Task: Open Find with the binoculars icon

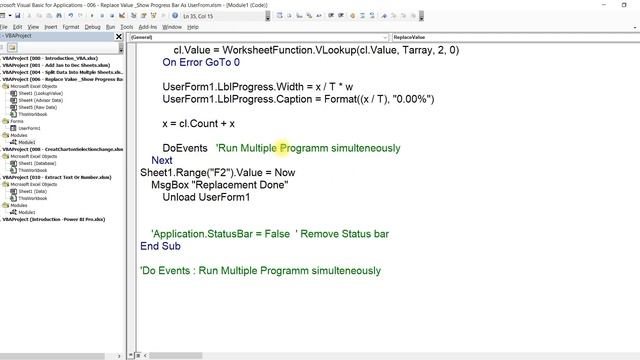Action: click(59, 16)
